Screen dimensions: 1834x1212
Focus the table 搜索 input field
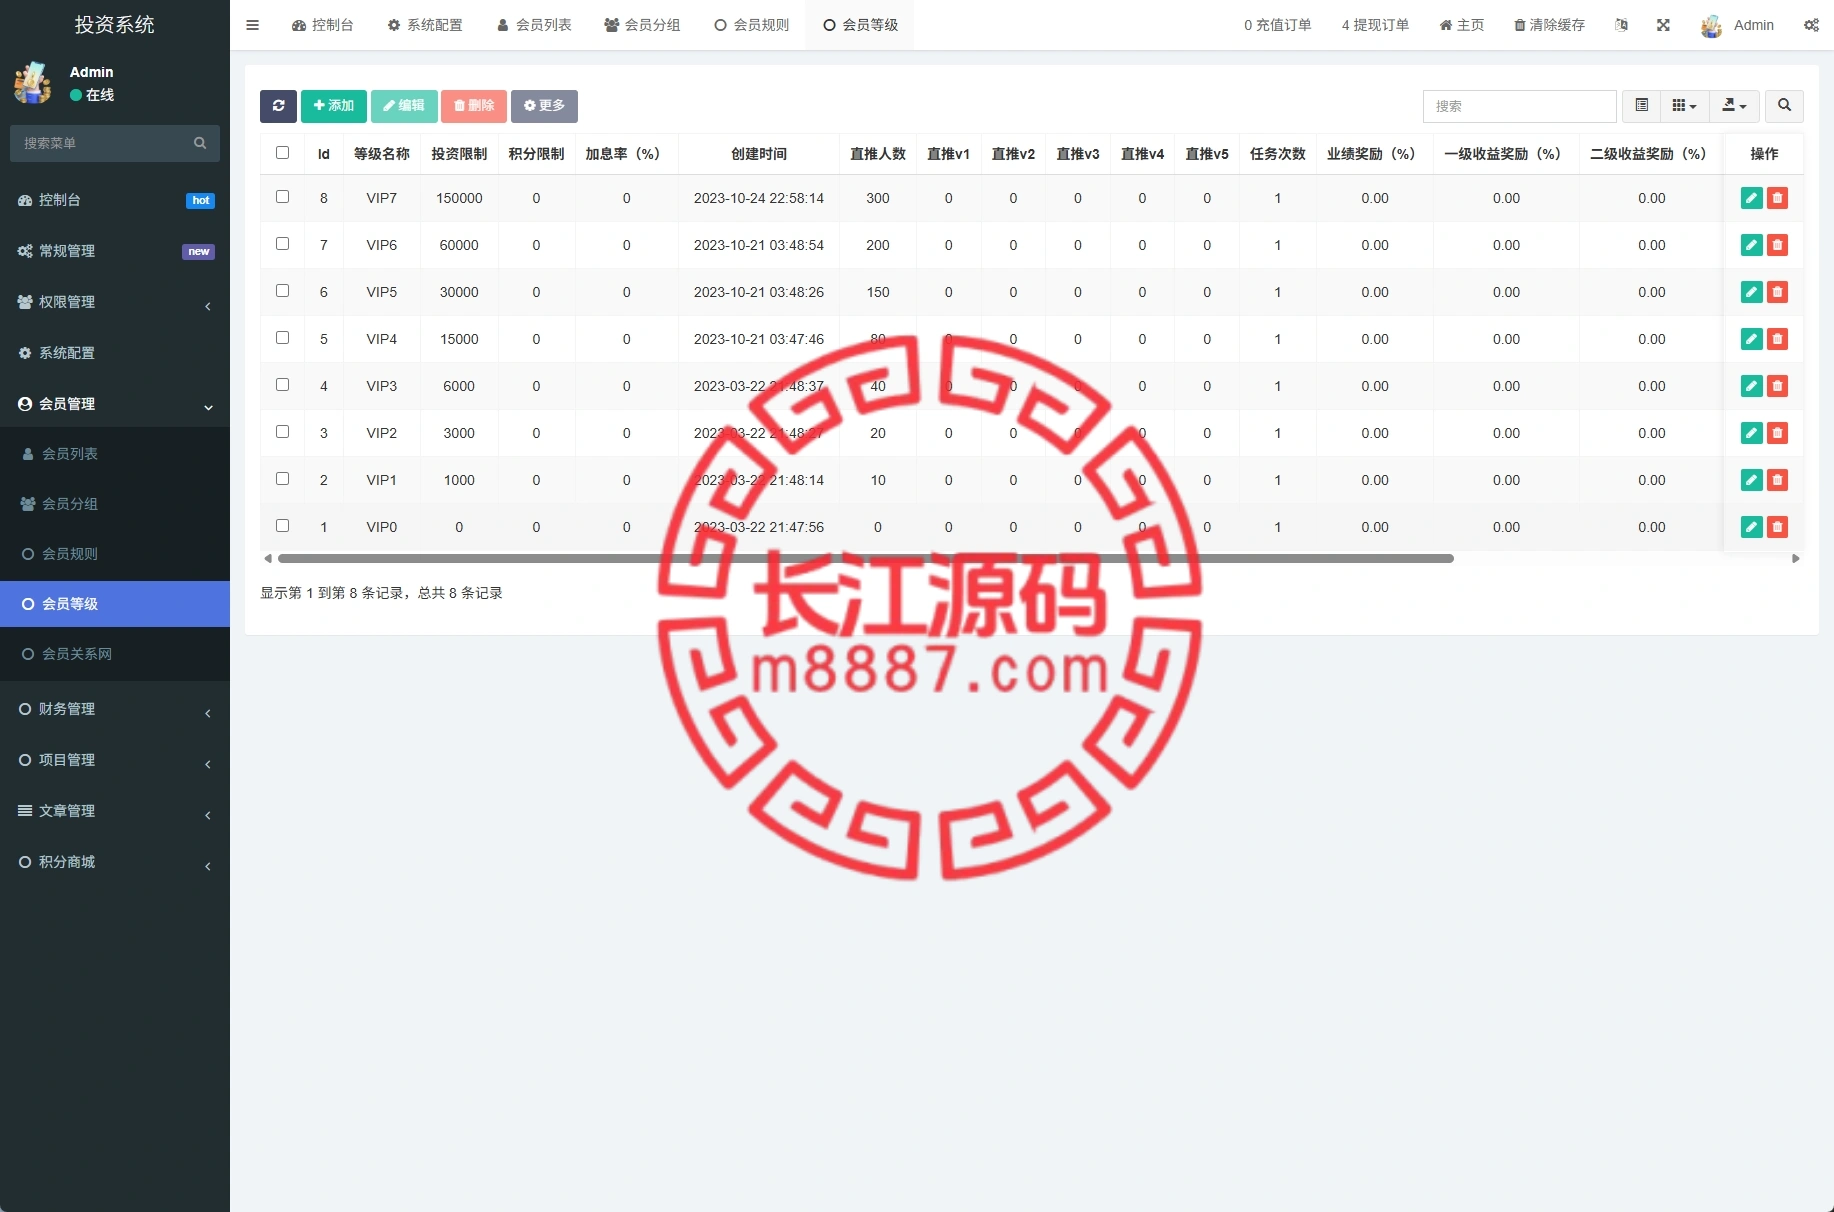point(1519,106)
